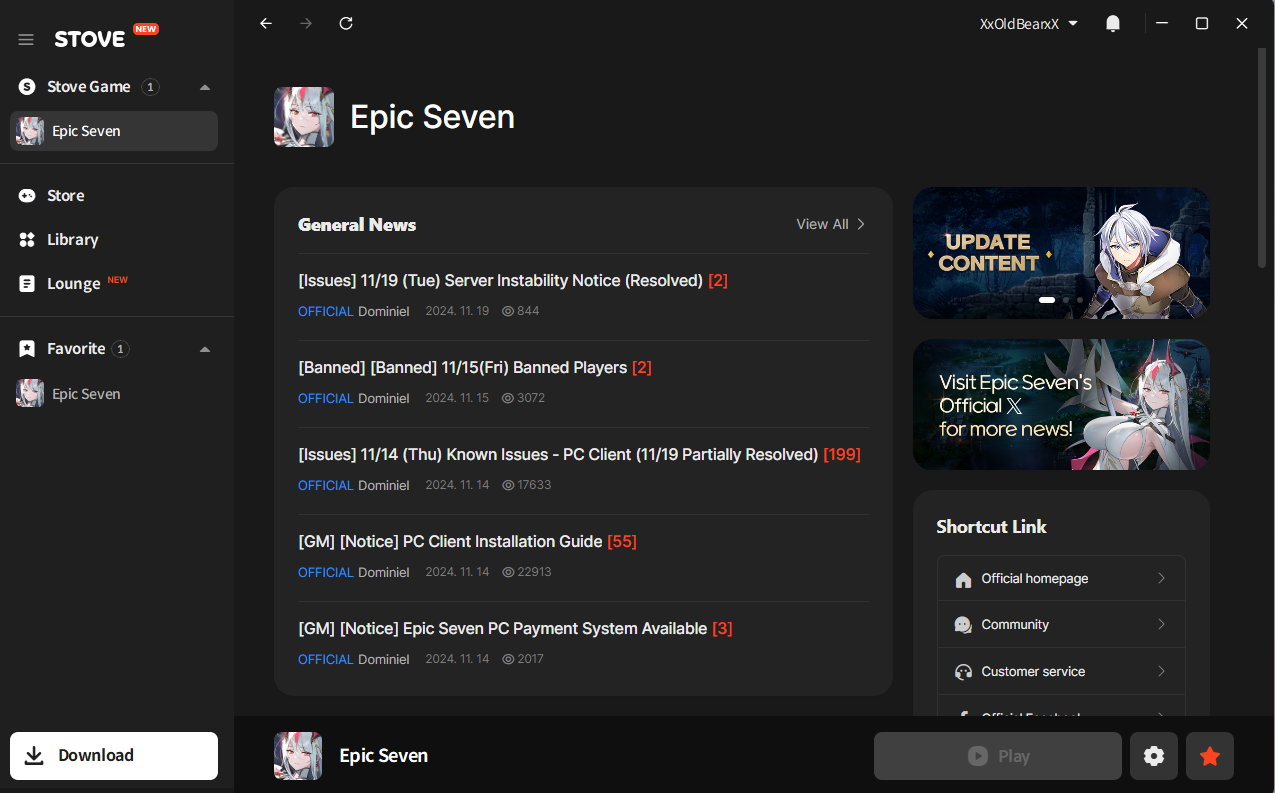The image size is (1275, 793).
Task: Click Epic Seven avatar in bottom bar
Action: click(x=298, y=756)
